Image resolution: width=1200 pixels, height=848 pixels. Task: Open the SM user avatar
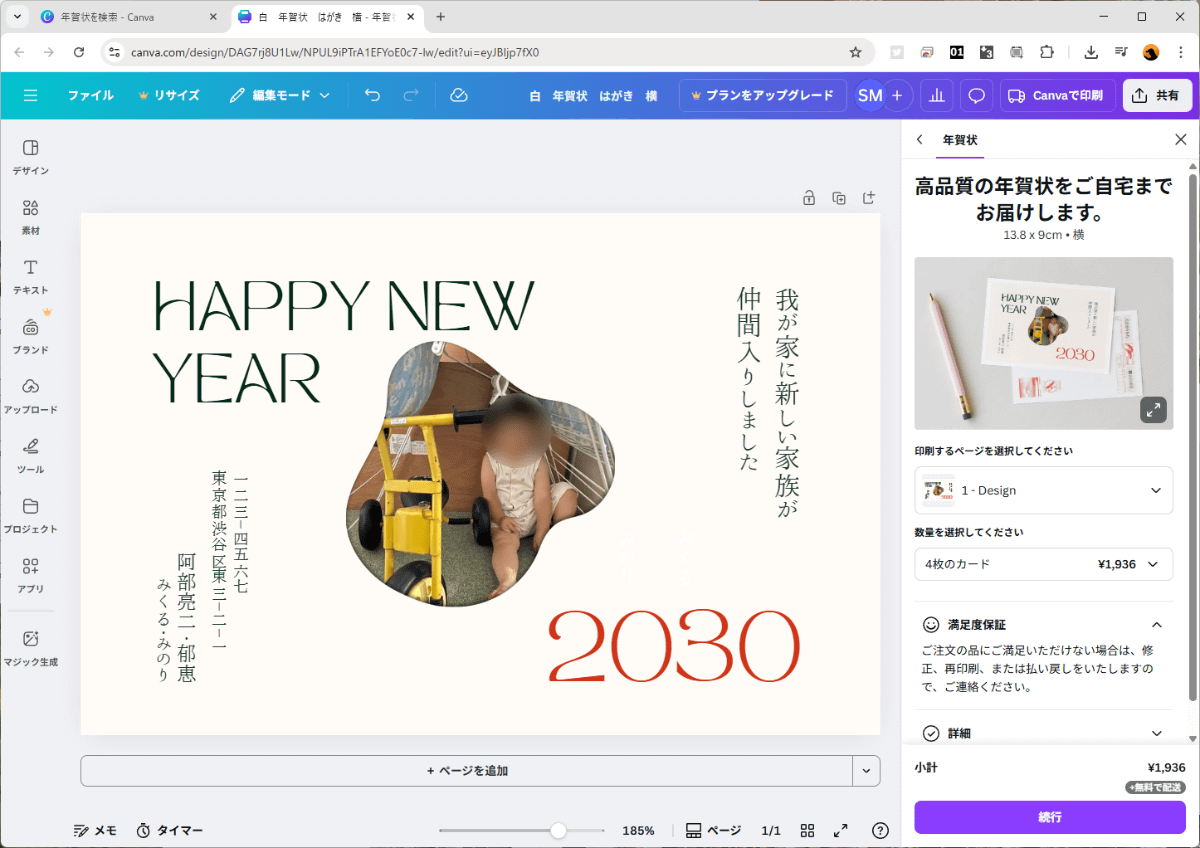[870, 95]
